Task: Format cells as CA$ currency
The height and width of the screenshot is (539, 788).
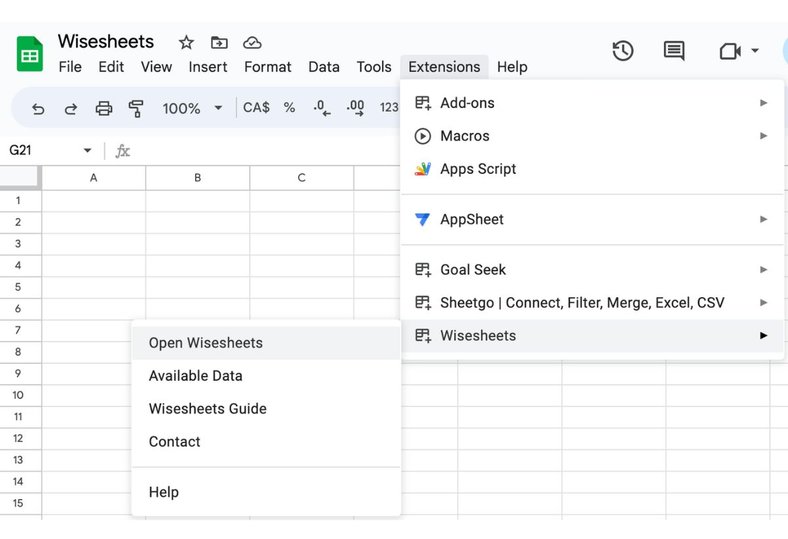Action: coord(256,107)
